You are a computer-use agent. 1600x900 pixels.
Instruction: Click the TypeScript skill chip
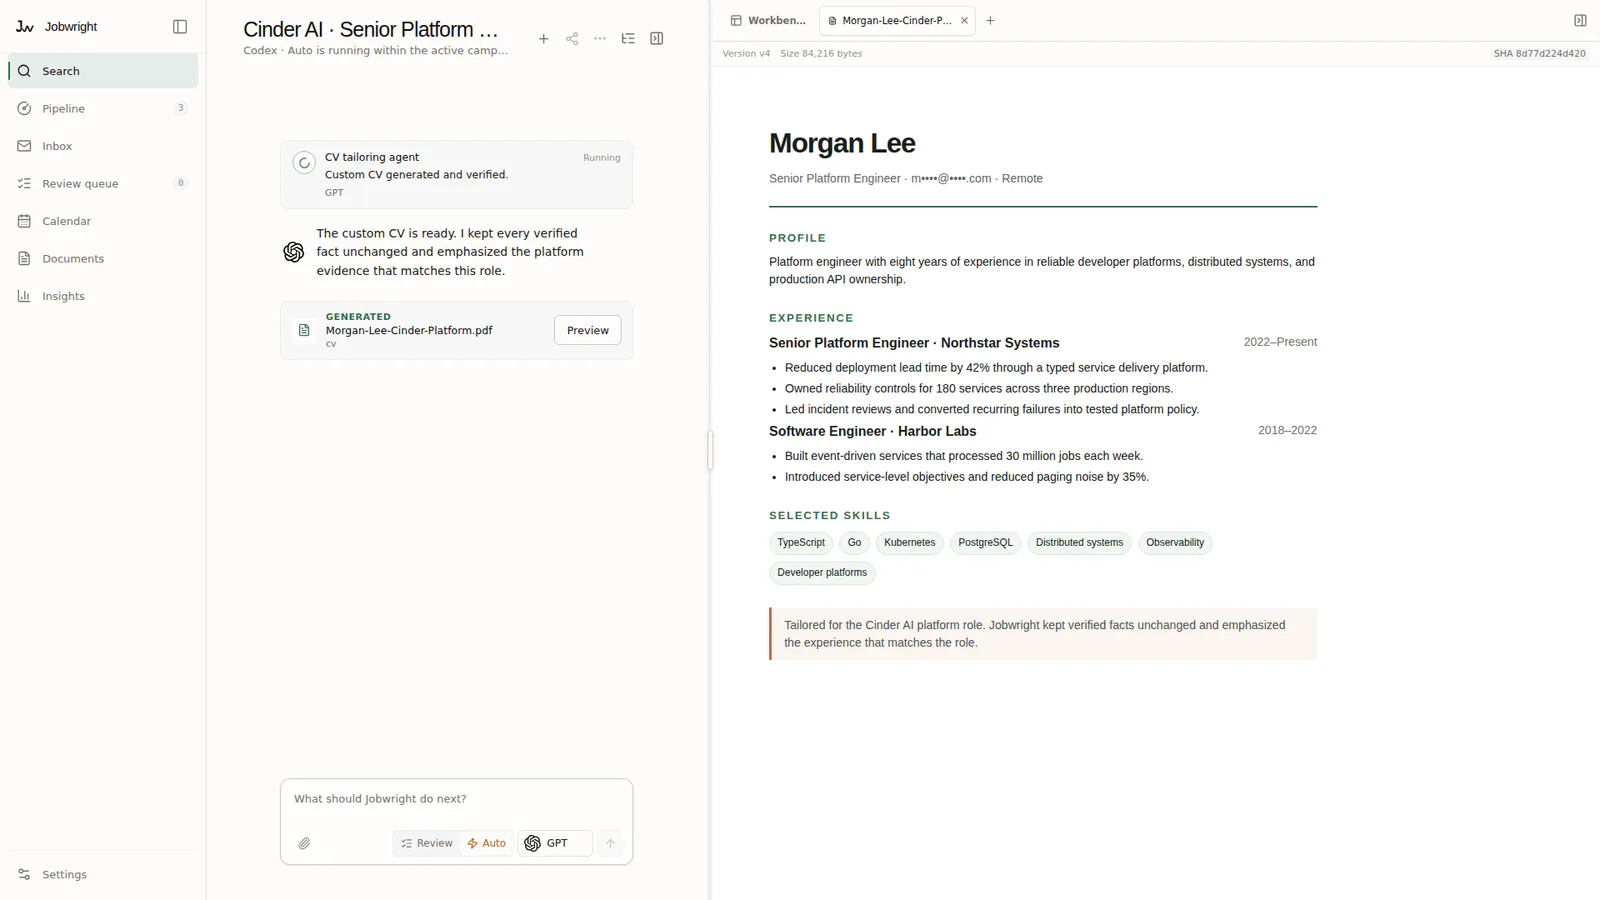click(801, 543)
